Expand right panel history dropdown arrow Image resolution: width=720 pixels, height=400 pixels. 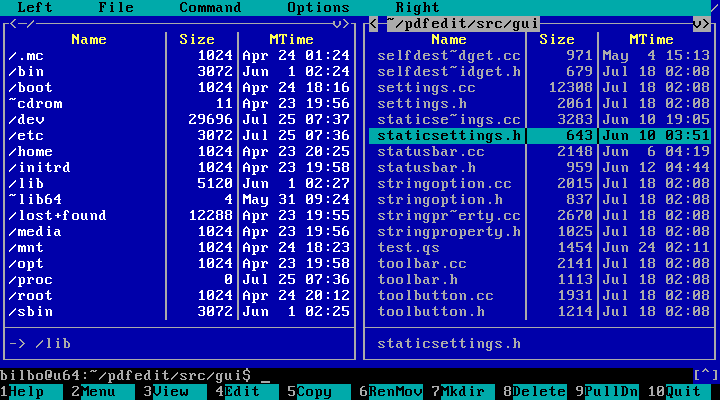700,23
